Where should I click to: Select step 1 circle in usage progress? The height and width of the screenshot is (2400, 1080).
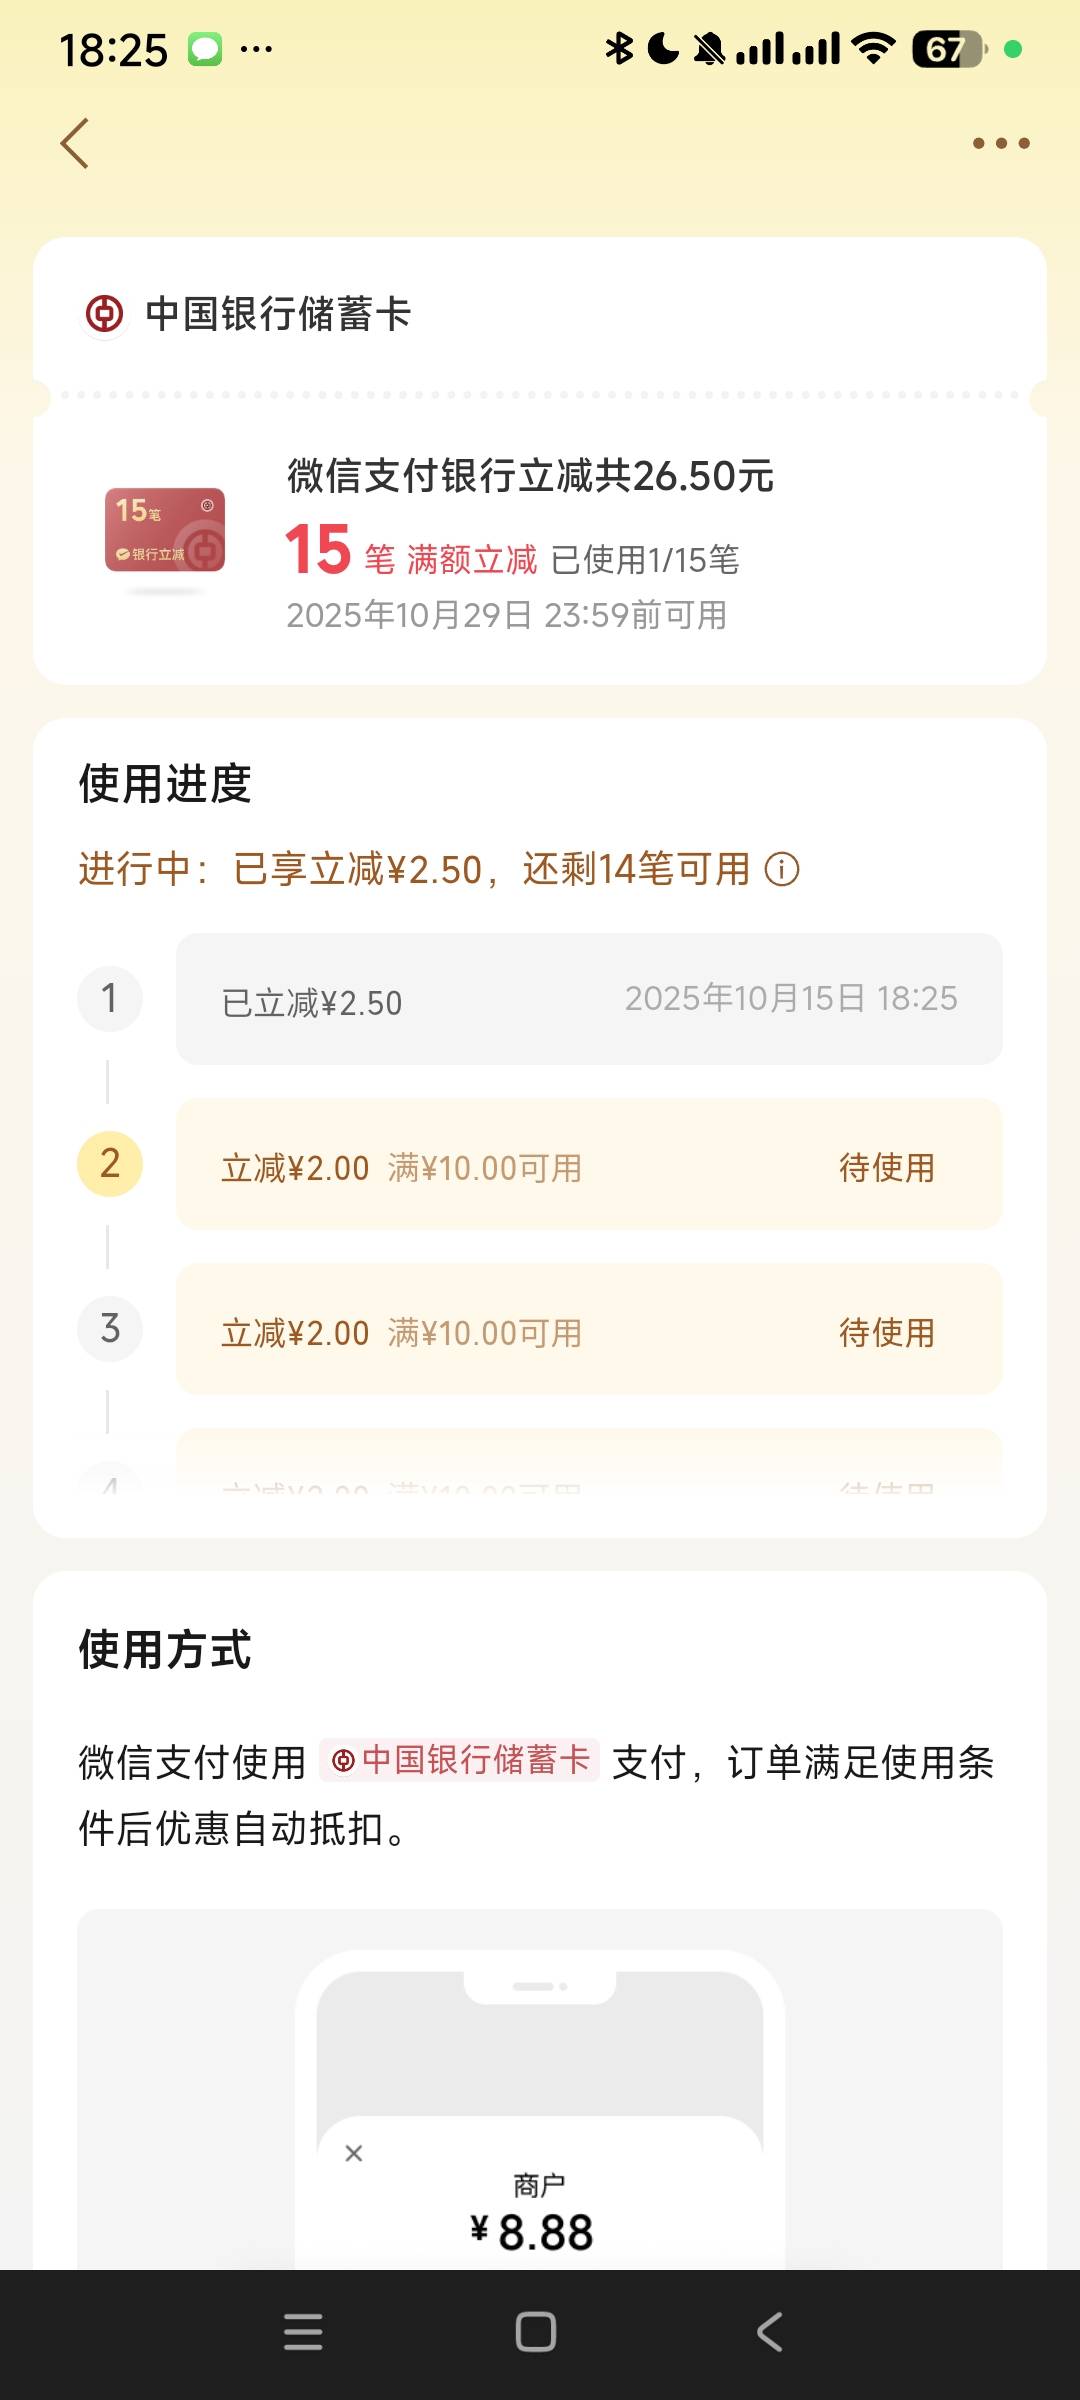coord(110,998)
